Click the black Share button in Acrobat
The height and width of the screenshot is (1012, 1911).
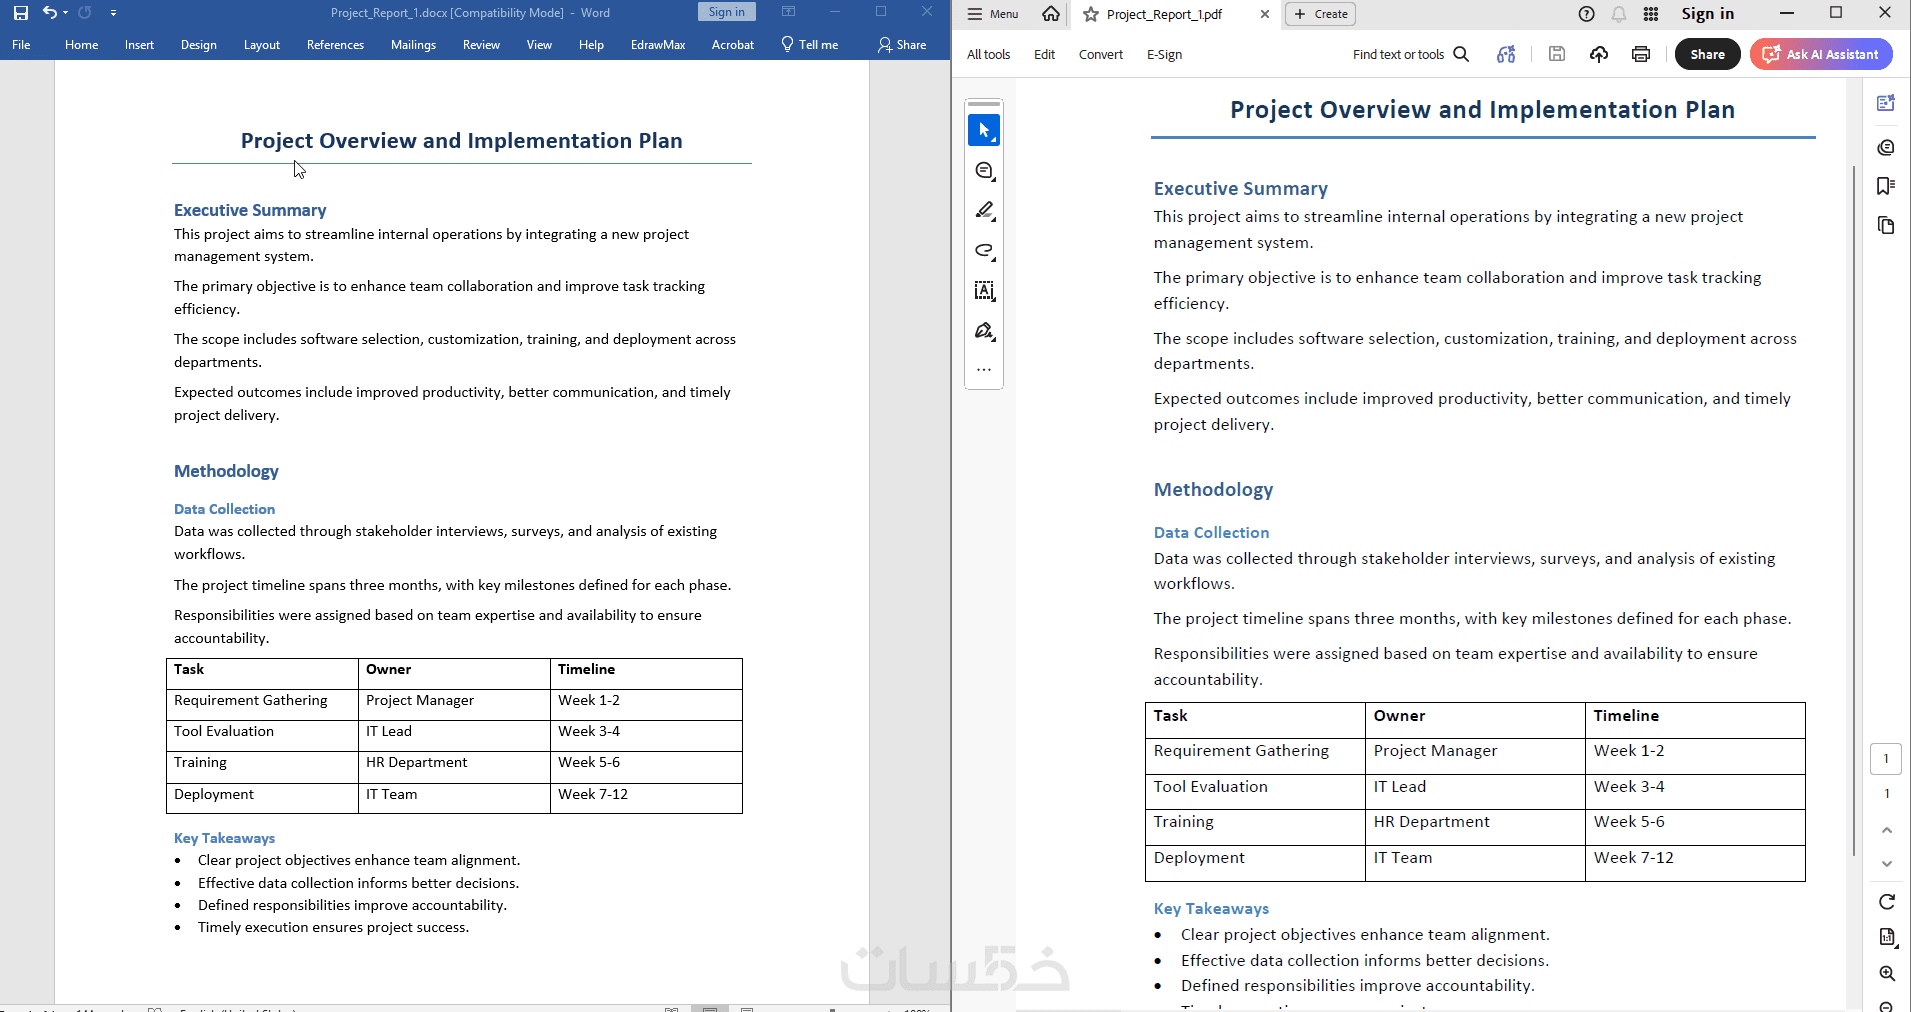click(x=1708, y=54)
